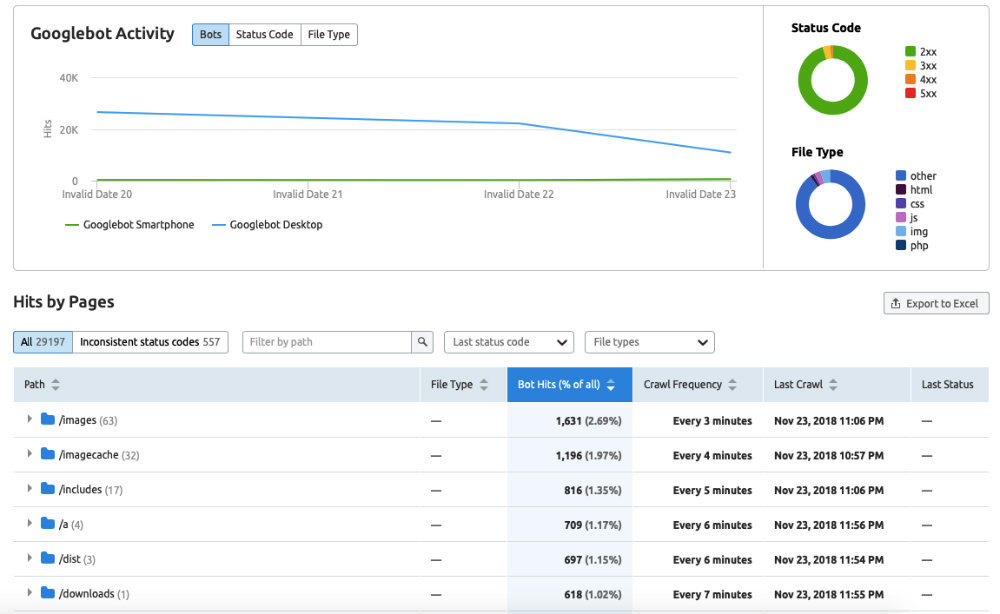Click 'Nov 23, 2018 10:57 PM' last crawl cell

click(828, 455)
